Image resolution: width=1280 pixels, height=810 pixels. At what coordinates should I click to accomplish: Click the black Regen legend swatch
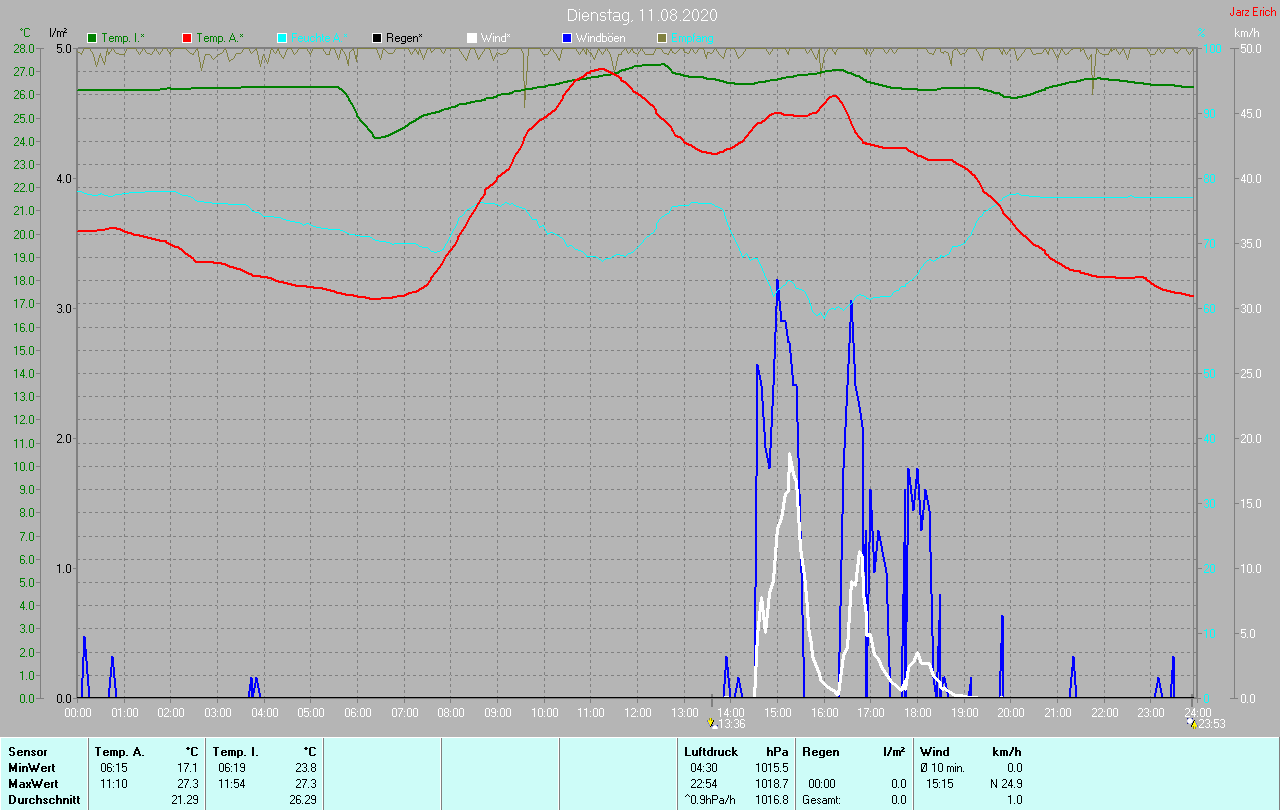(377, 38)
